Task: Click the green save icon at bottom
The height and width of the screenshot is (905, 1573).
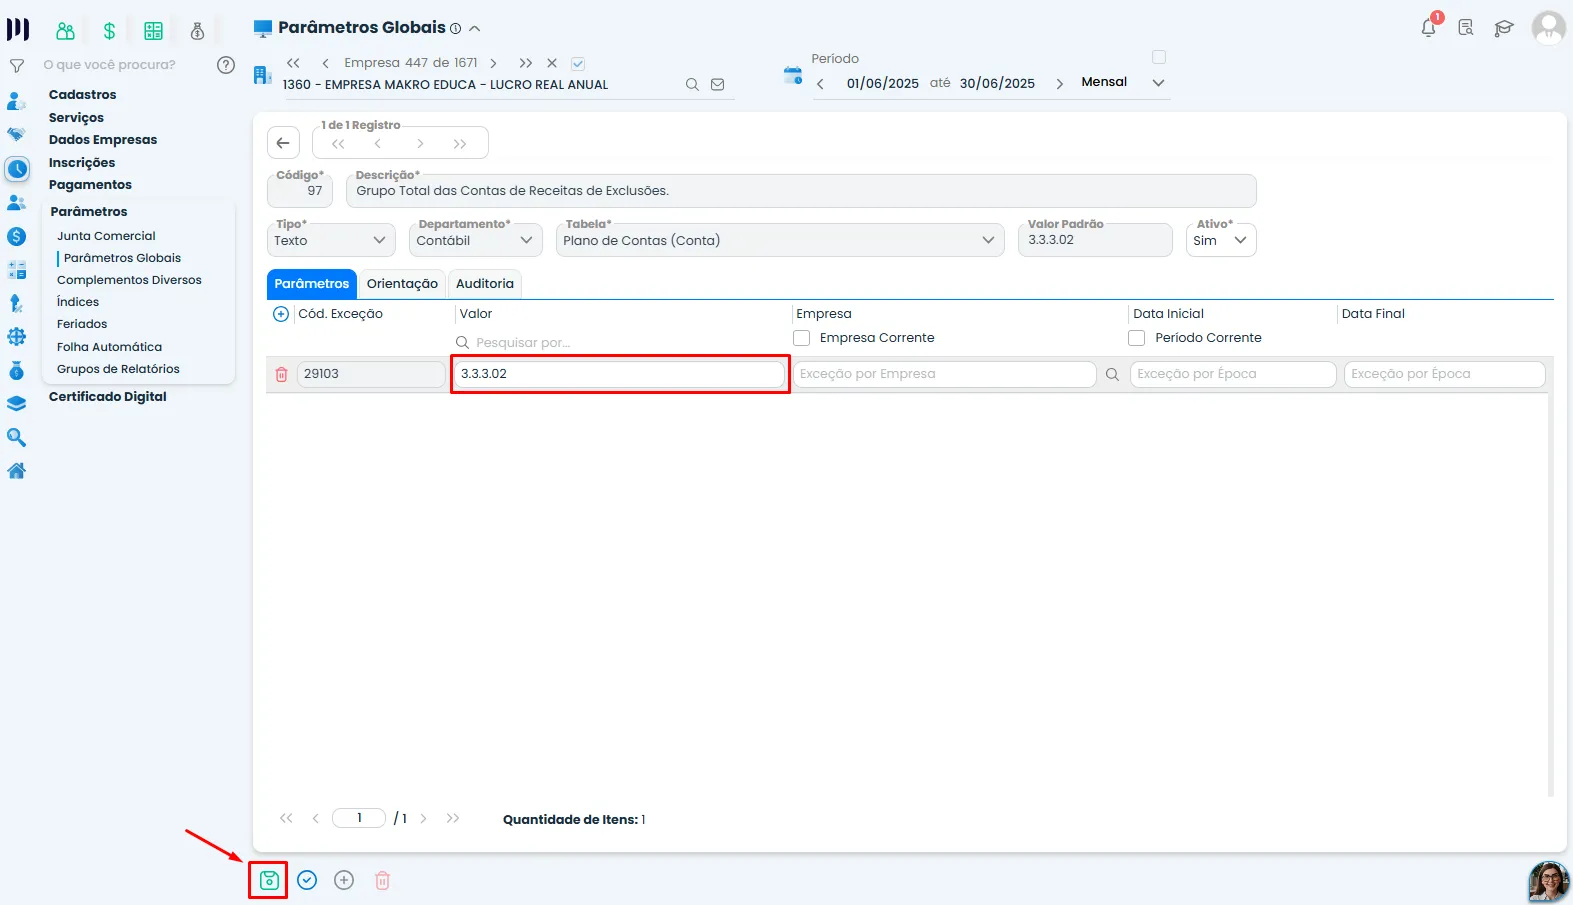Action: tap(269, 880)
